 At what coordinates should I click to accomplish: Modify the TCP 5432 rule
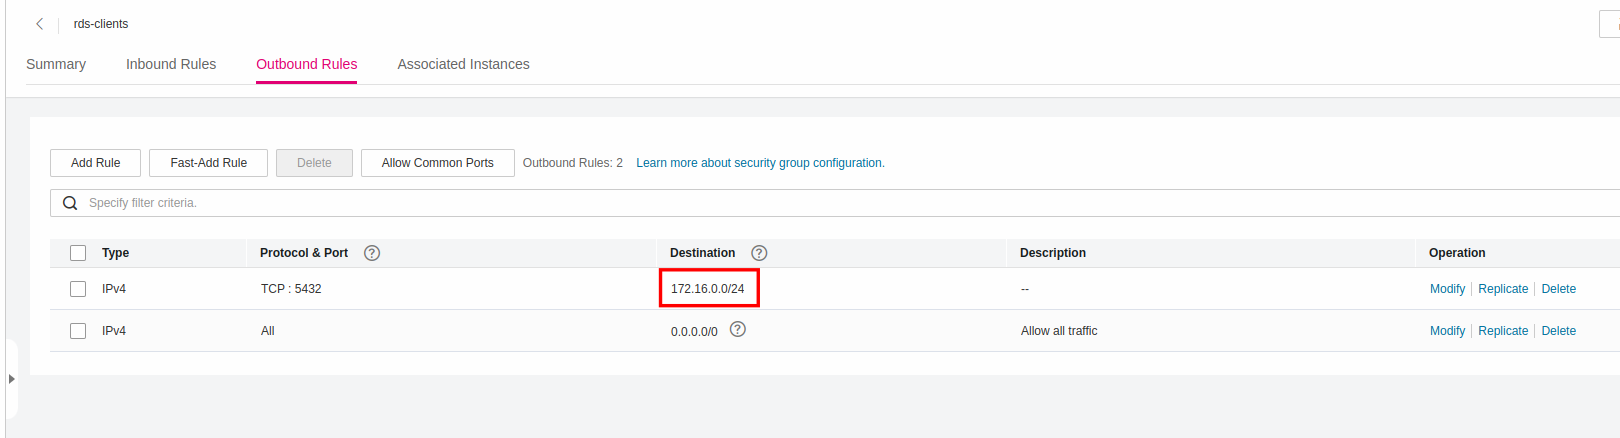[x=1447, y=289]
